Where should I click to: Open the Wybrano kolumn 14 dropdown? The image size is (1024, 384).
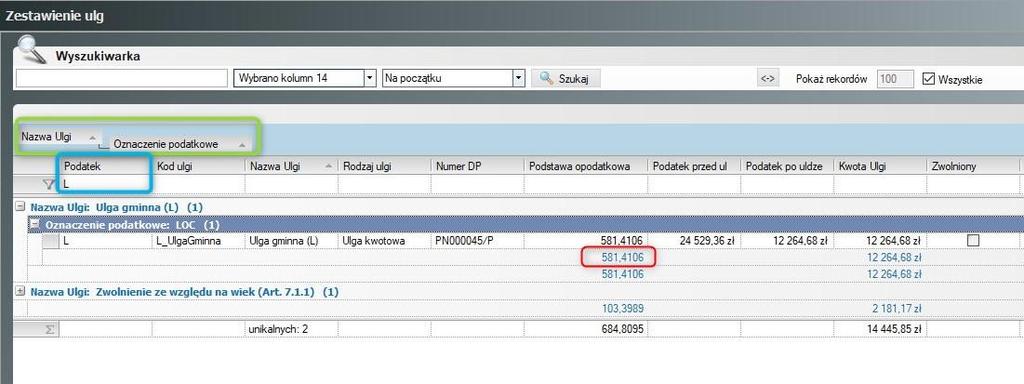click(x=370, y=78)
